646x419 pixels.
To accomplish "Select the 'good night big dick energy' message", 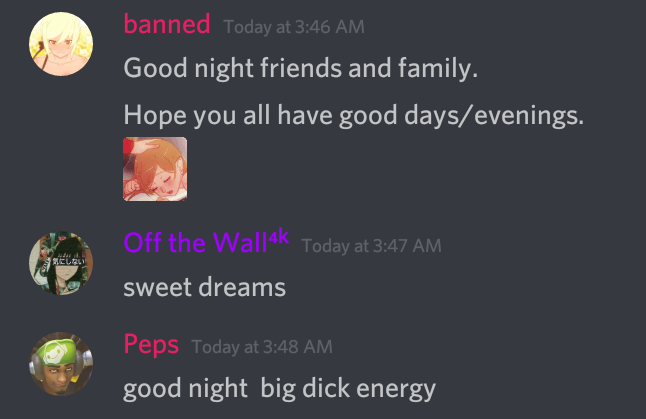I will 279,389.
